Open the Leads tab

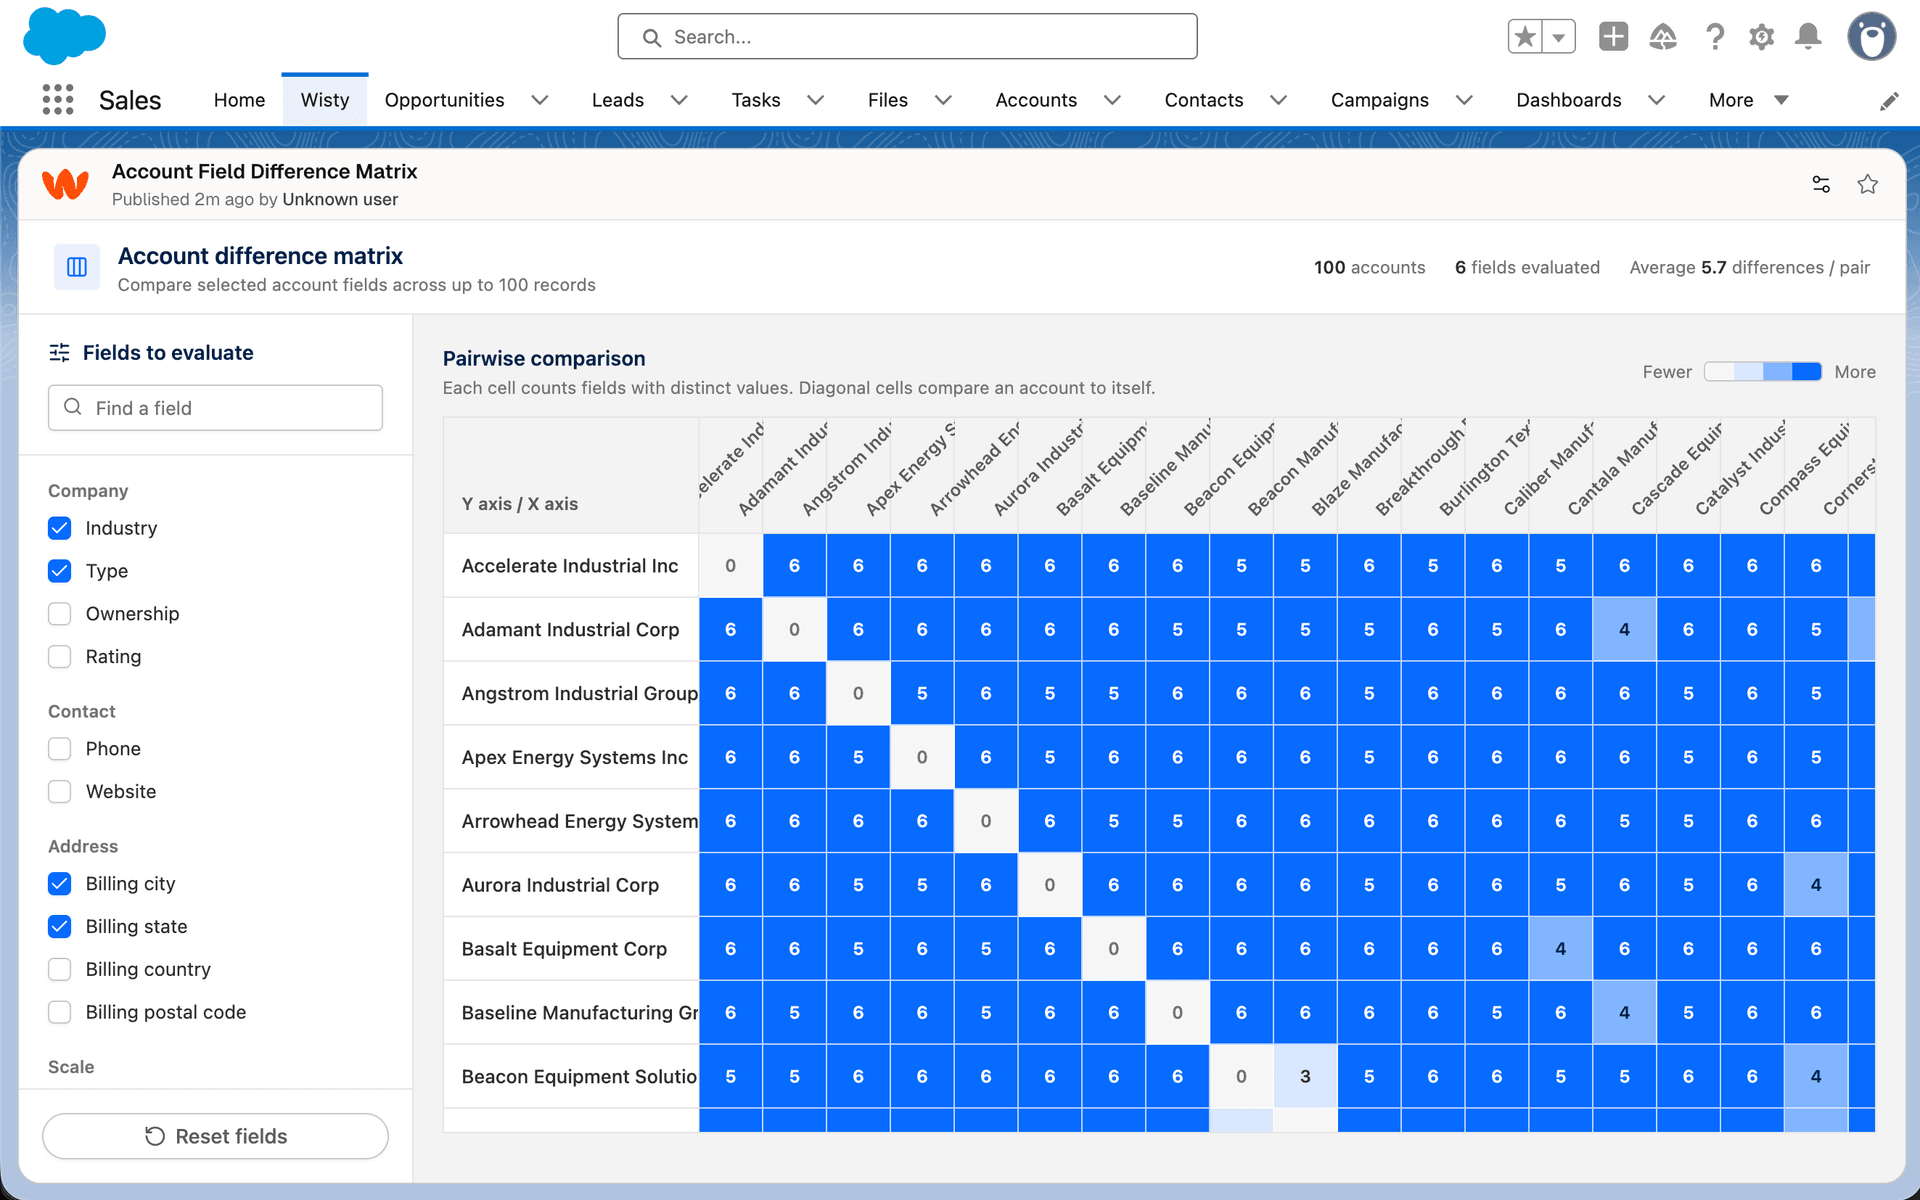617,100
